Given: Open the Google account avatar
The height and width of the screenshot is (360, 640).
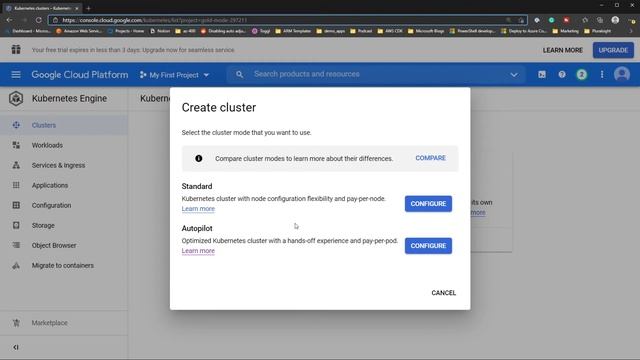Looking at the screenshot, I should (x=622, y=74).
